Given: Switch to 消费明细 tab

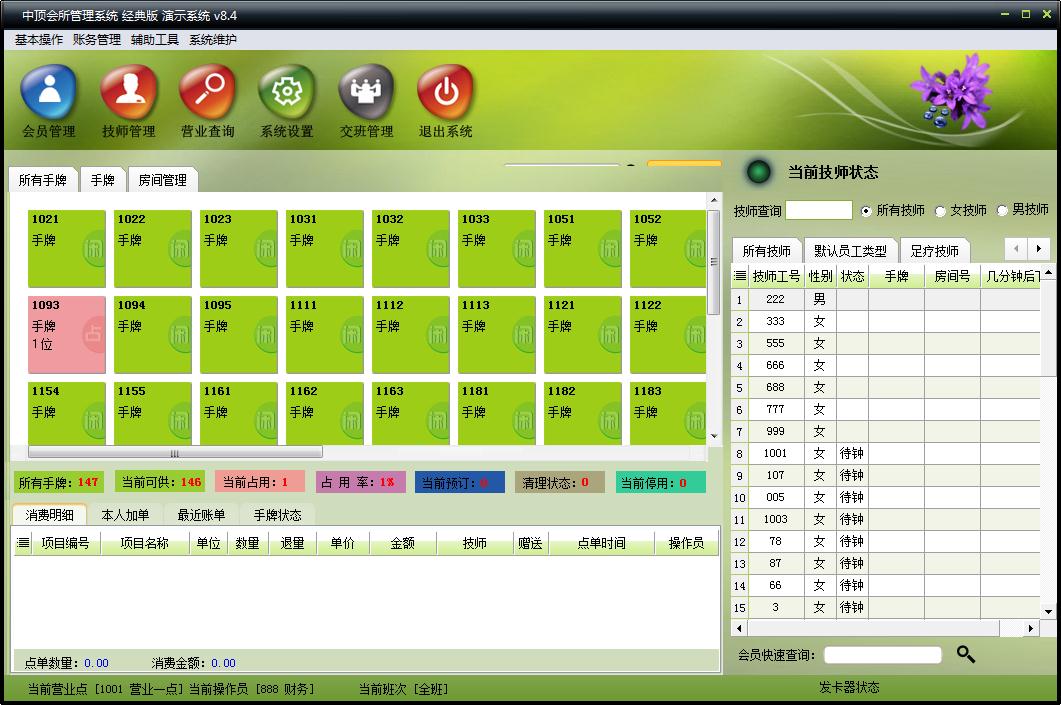Looking at the screenshot, I should 49,515.
